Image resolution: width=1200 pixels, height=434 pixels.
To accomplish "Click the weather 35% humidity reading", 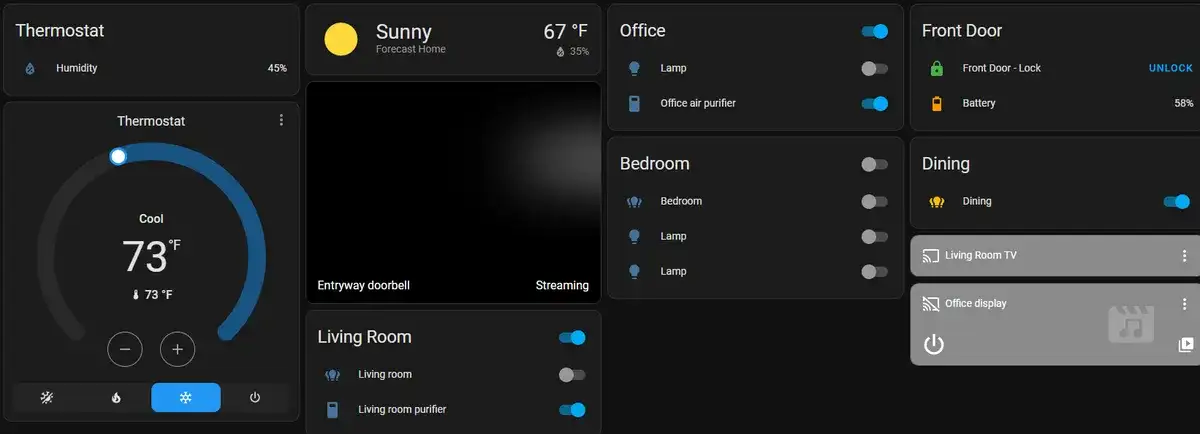I will pyautogui.click(x=573, y=51).
